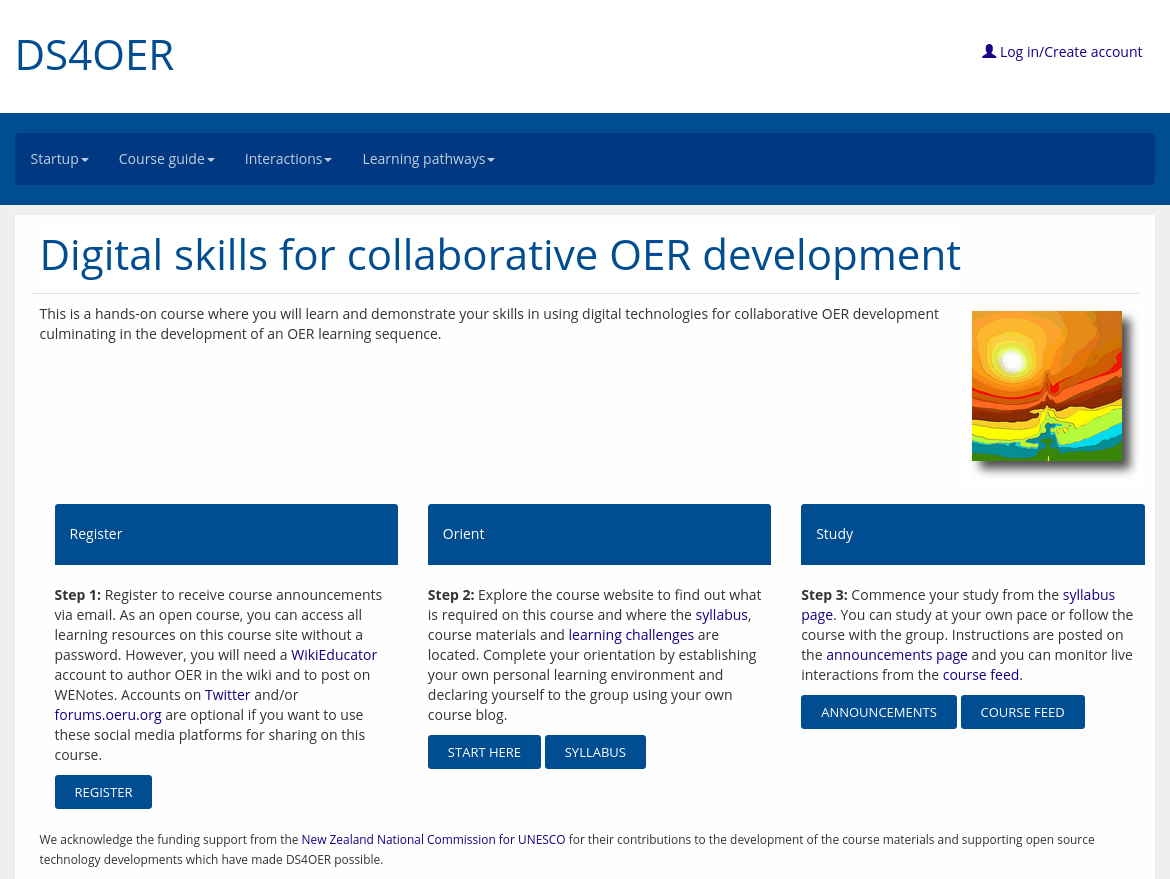Click the COURSE FEED button

click(1022, 712)
